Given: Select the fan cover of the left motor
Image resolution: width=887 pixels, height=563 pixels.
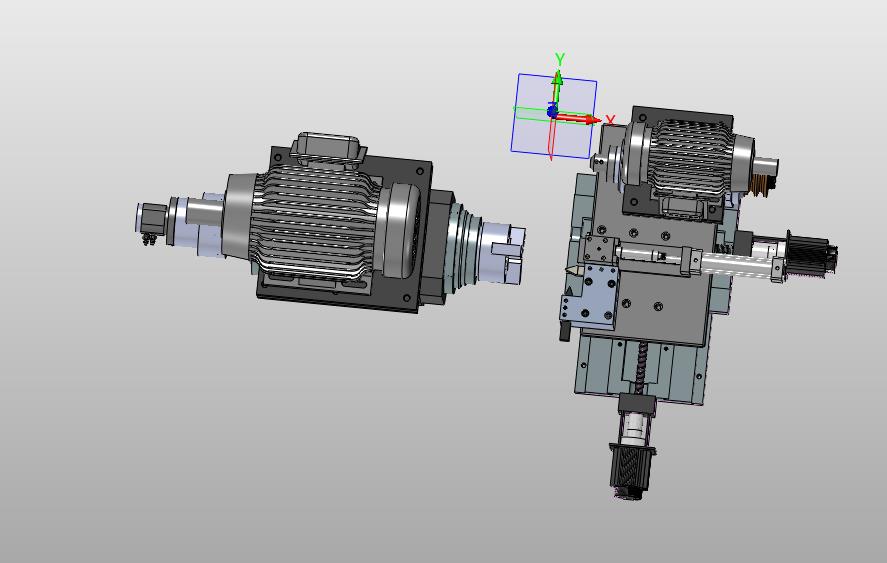Looking at the screenshot, I should (x=403, y=230).
